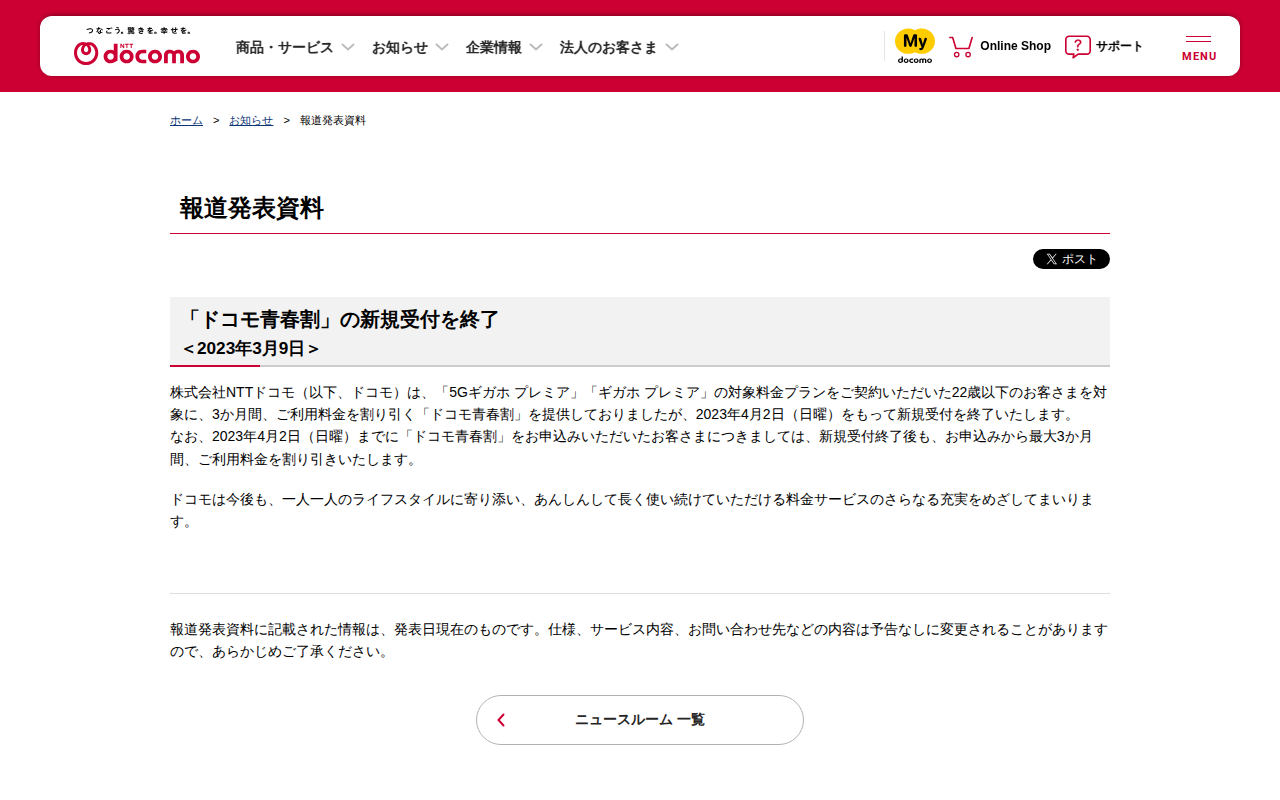Open the My docomo icon

click(x=915, y=46)
